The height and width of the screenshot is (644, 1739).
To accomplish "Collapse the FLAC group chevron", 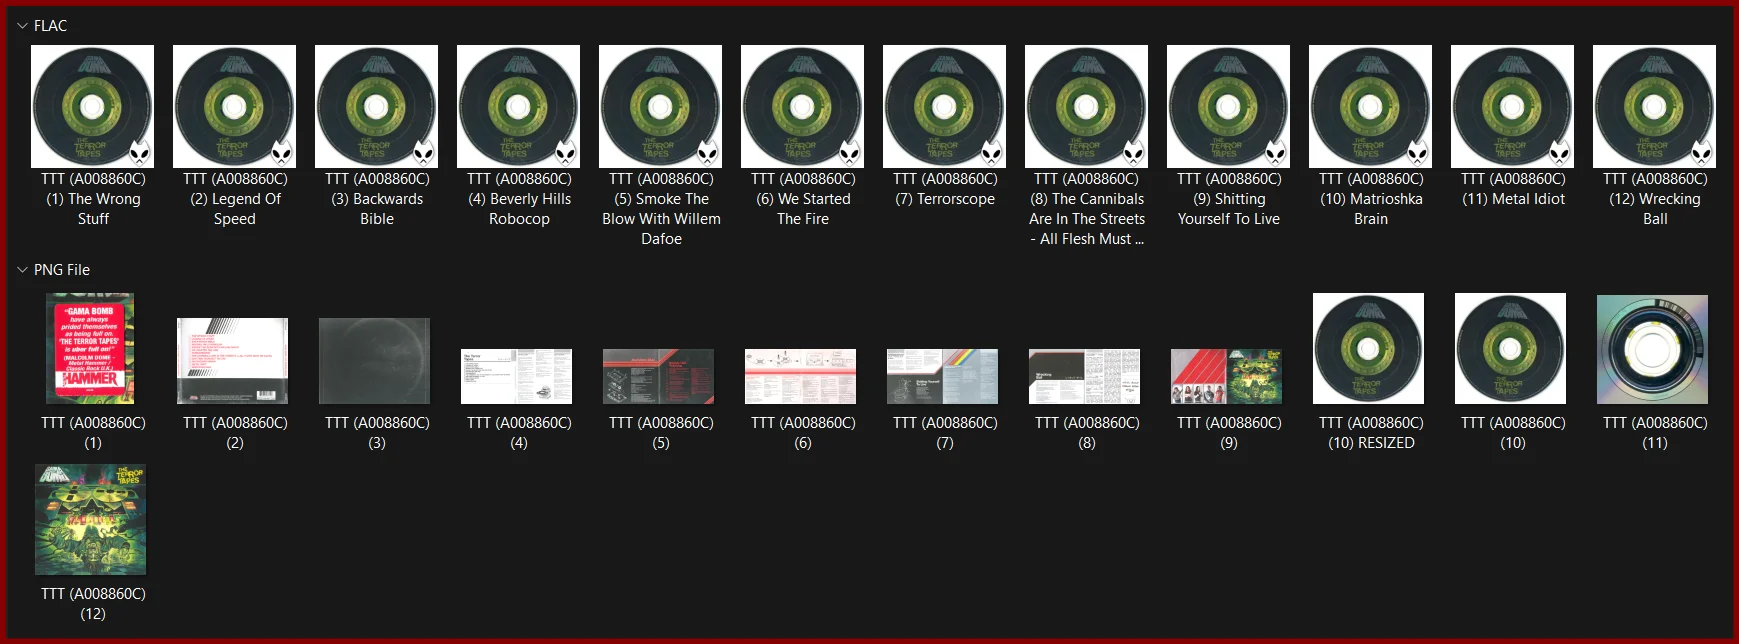I will (22, 26).
